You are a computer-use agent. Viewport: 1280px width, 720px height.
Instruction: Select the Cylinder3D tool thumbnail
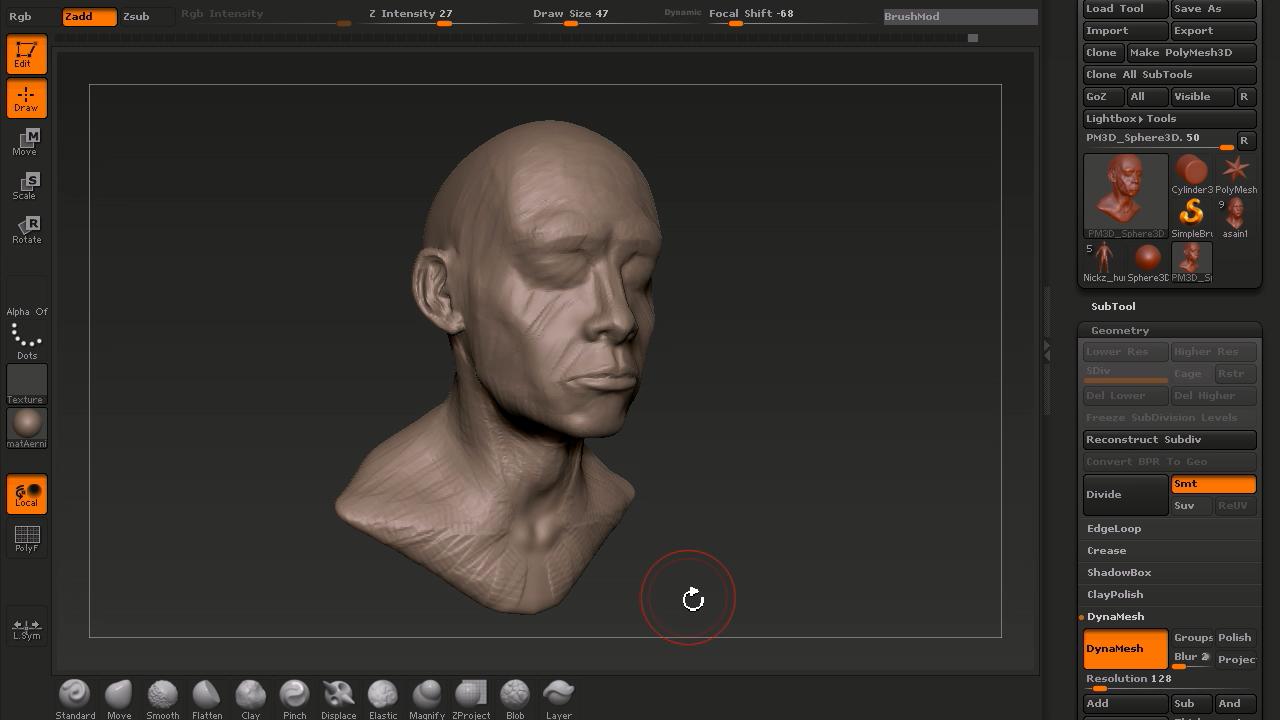1191,173
